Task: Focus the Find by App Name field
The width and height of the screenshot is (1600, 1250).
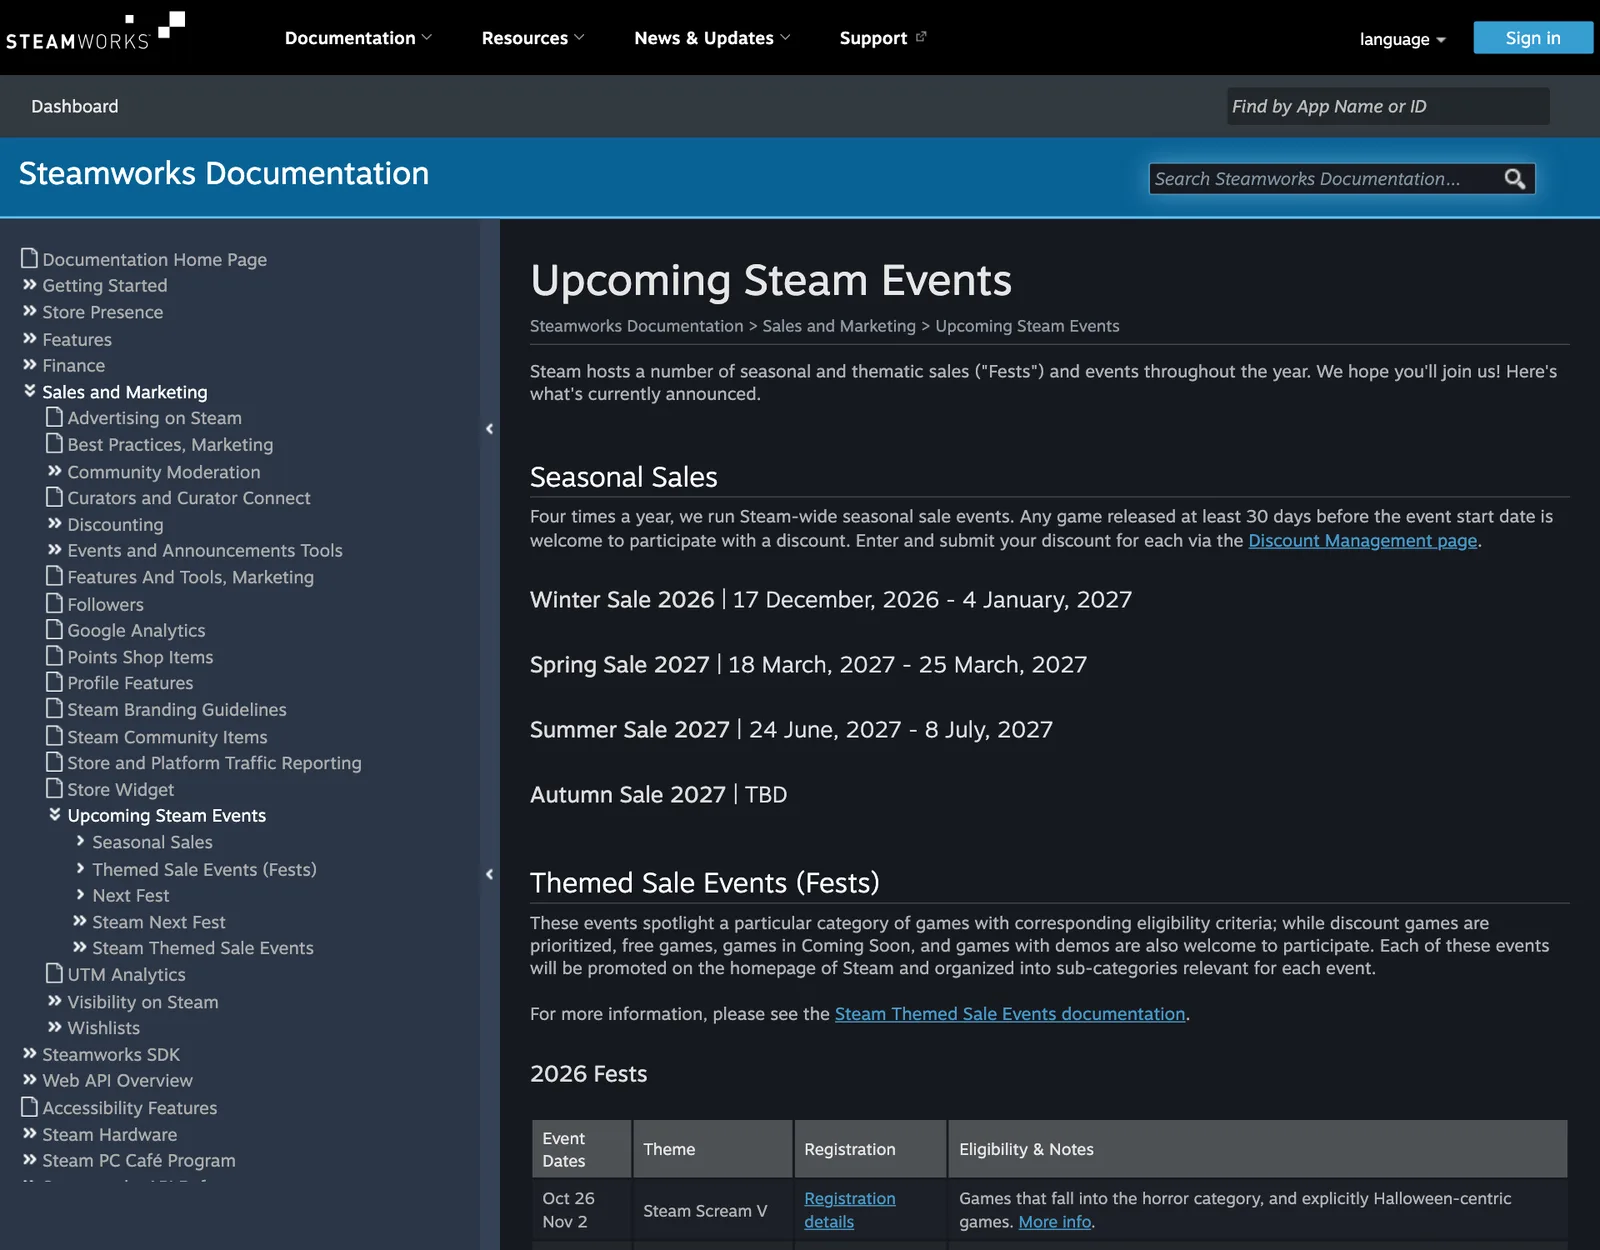Action: click(x=1388, y=106)
